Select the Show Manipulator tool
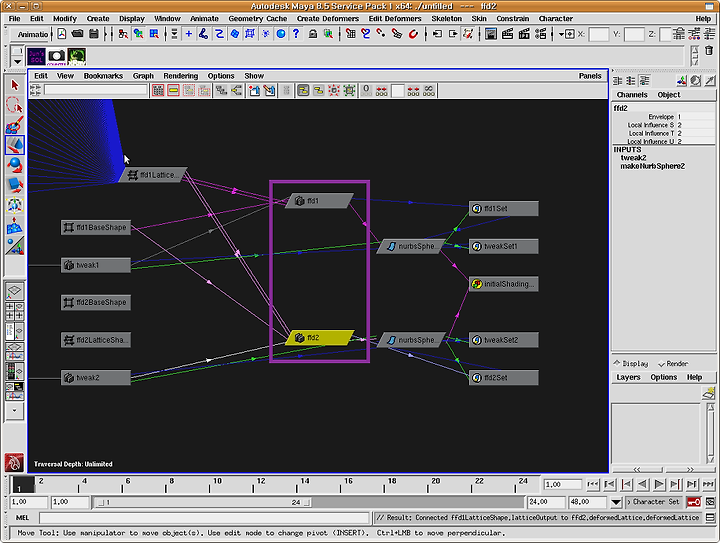Image resolution: width=720 pixels, height=543 pixels. point(15,246)
